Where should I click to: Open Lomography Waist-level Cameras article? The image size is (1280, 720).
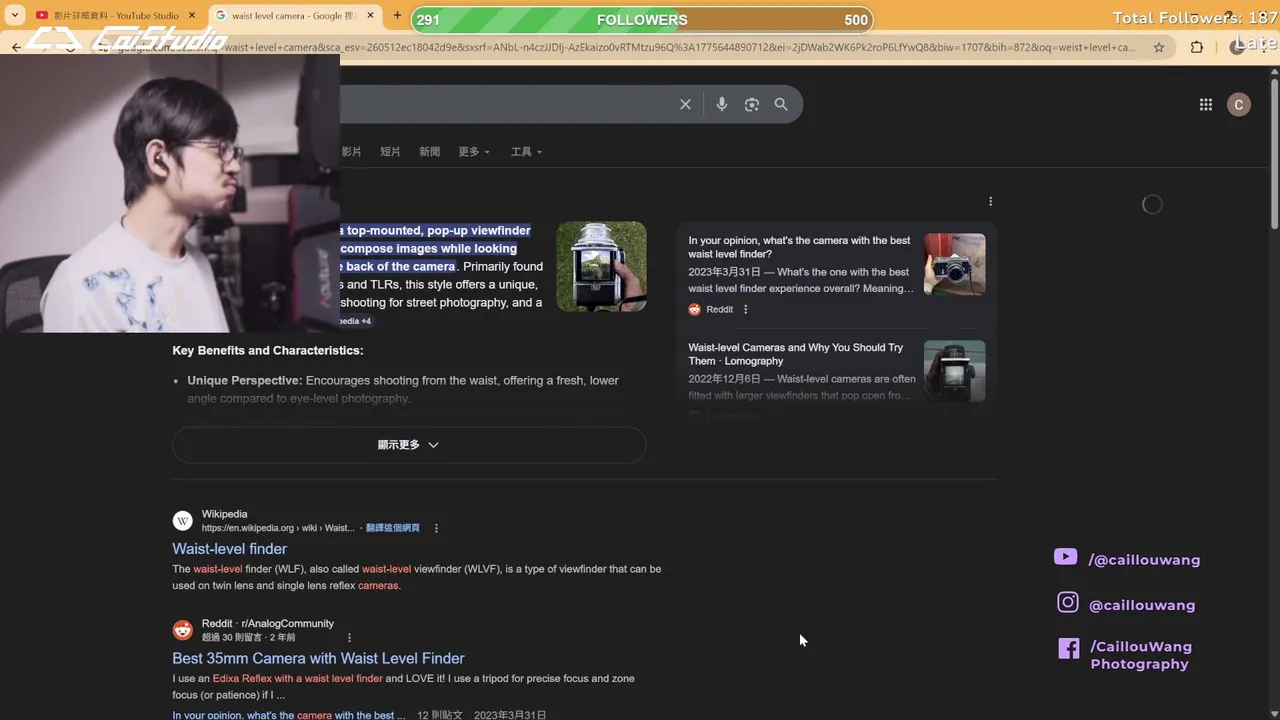coord(795,354)
